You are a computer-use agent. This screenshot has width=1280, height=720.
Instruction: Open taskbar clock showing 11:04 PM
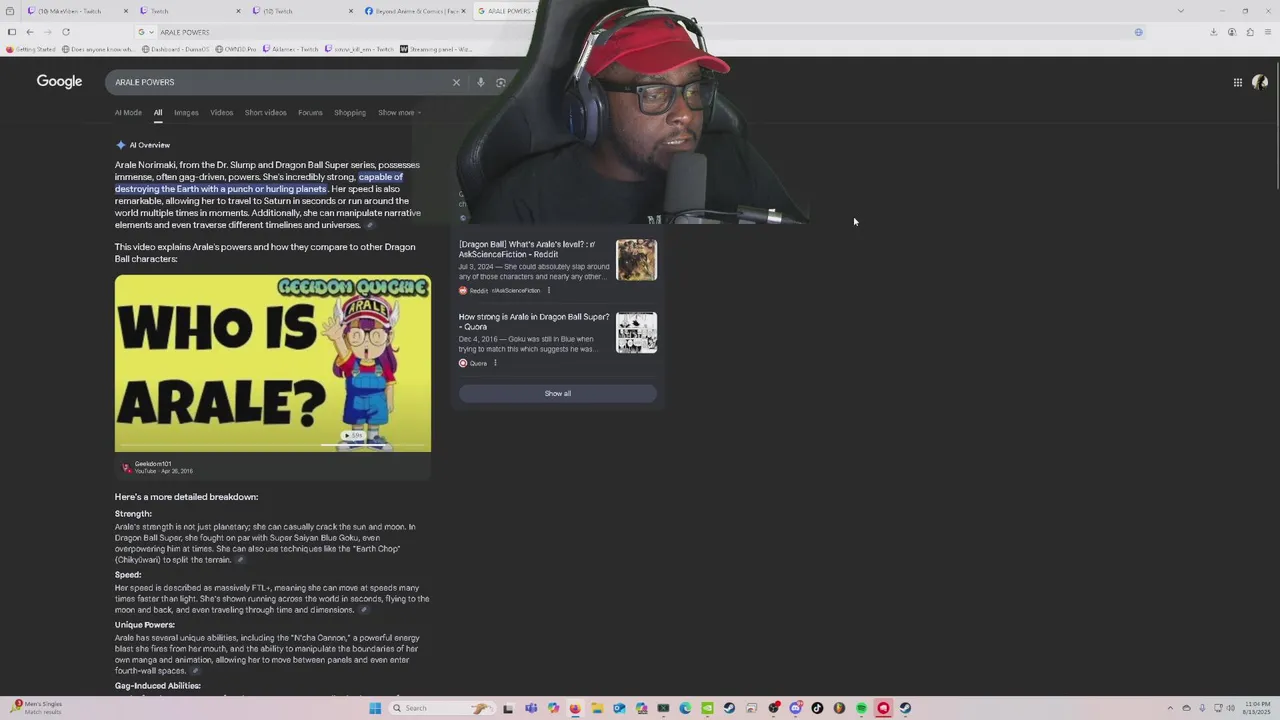point(1256,708)
